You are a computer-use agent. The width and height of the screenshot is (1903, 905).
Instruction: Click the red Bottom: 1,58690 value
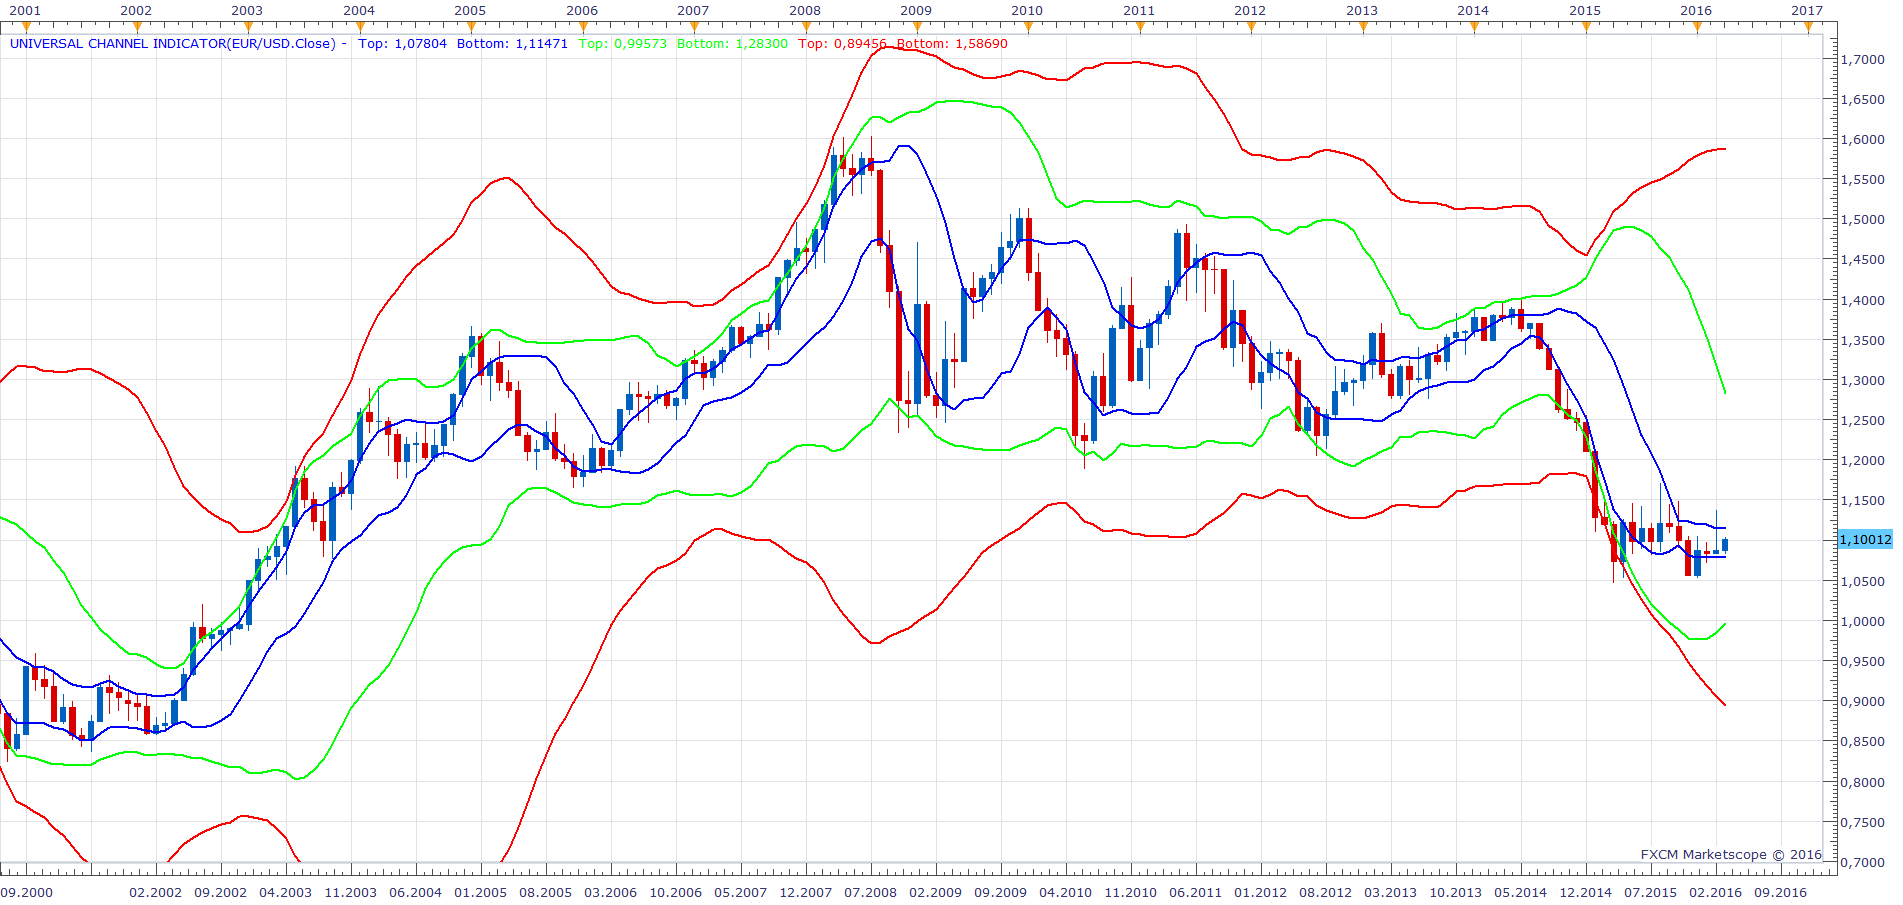click(952, 44)
